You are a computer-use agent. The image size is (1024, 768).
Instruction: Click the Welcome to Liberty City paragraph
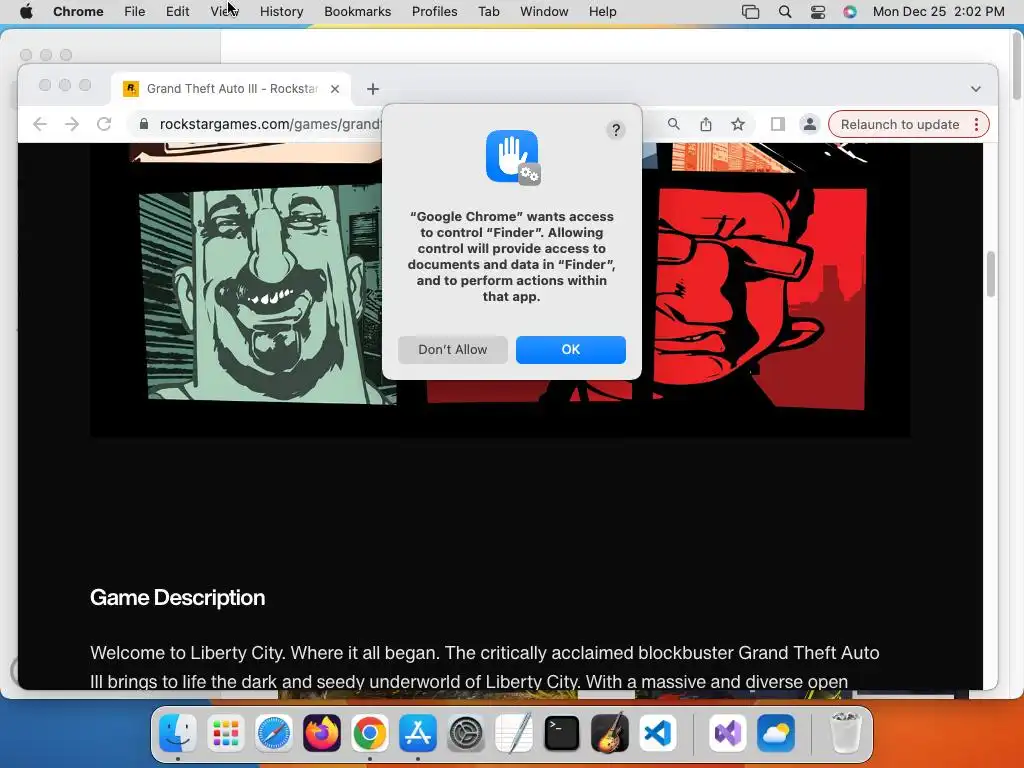[x=485, y=667]
